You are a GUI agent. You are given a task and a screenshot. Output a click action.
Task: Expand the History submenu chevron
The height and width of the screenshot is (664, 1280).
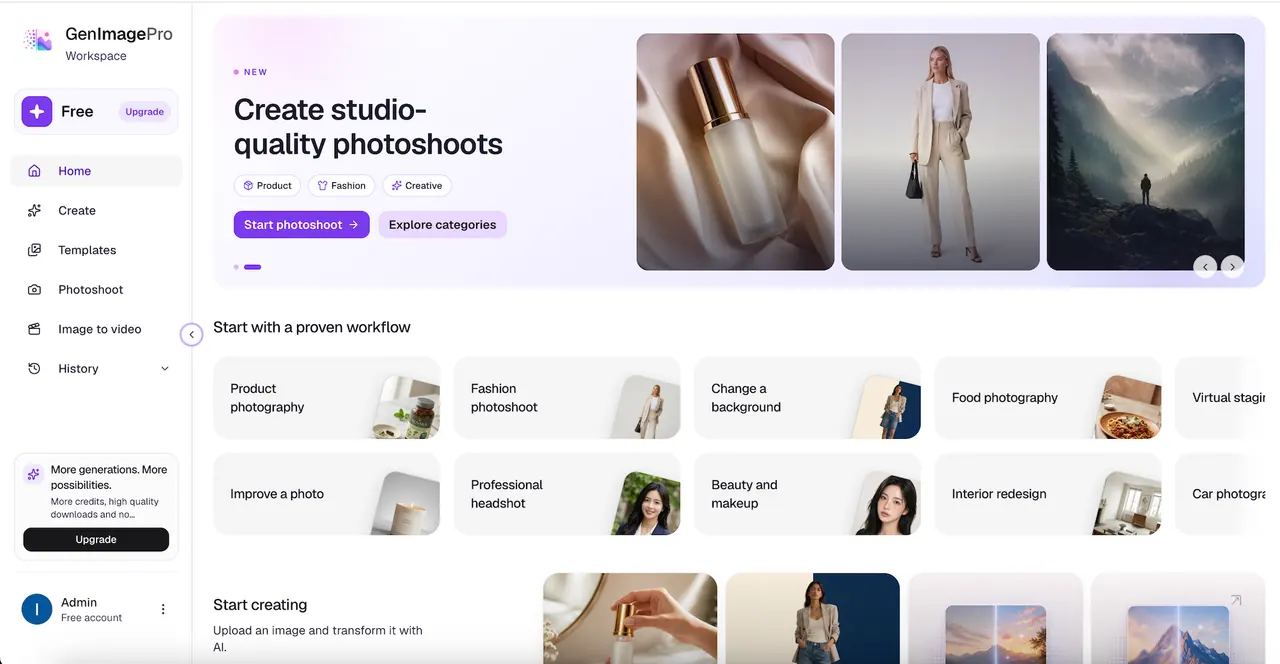pyautogui.click(x=165, y=369)
